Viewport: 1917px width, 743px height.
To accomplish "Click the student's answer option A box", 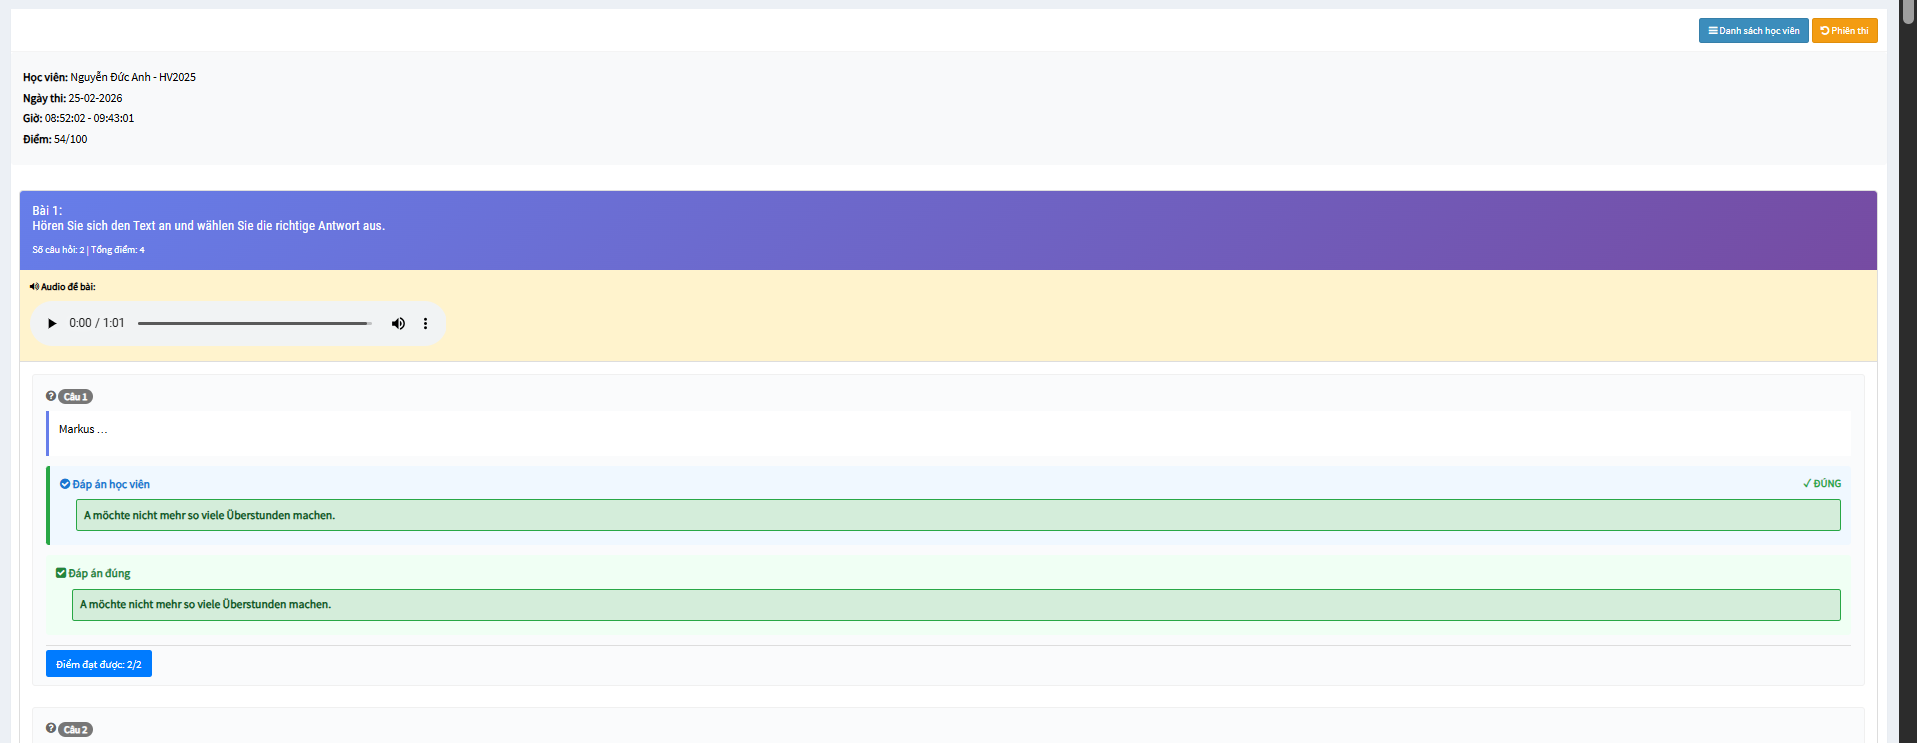I will tap(957, 515).
